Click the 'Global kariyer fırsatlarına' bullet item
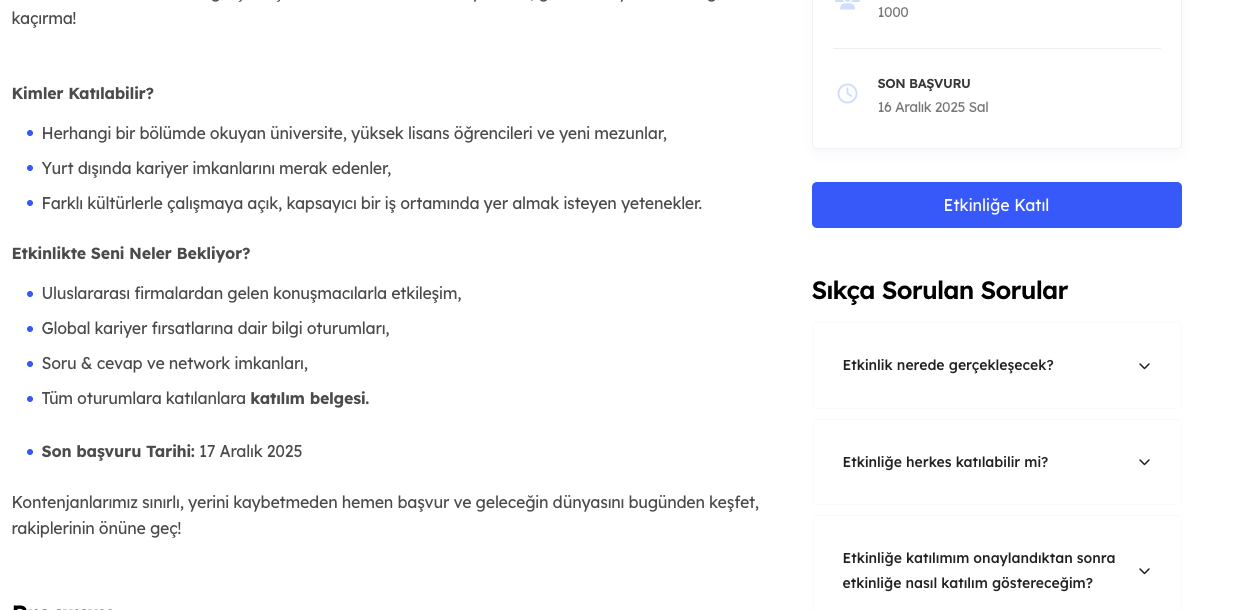 [x=216, y=328]
